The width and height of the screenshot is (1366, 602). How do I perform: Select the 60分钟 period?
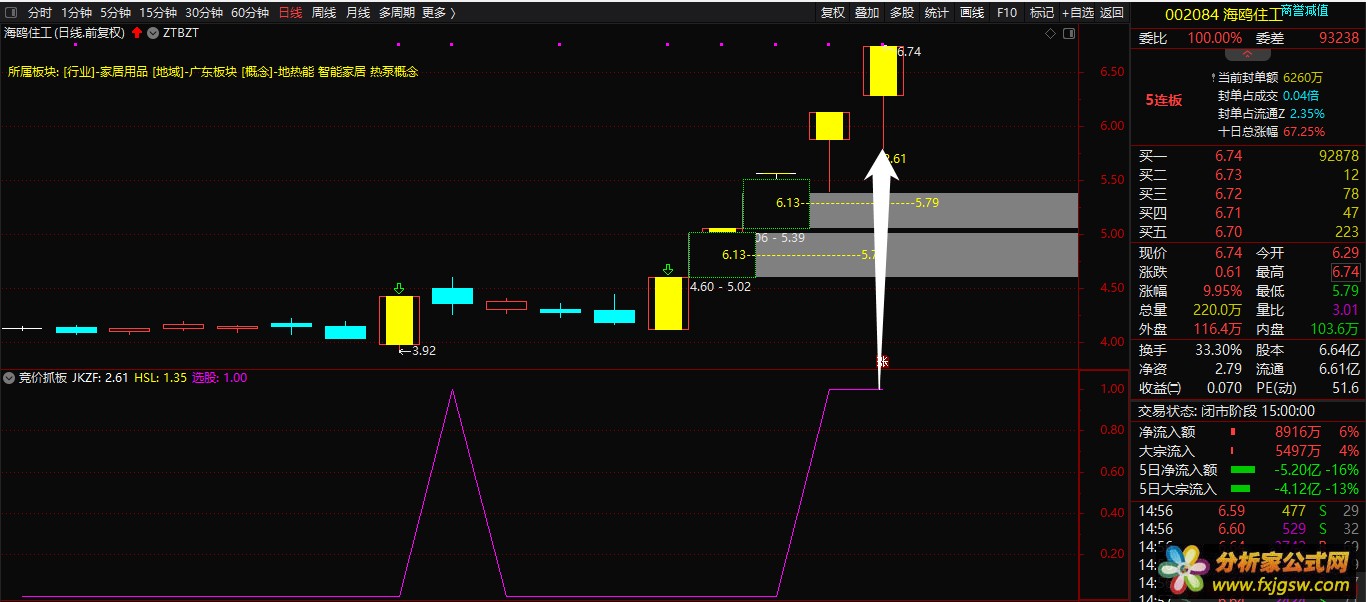(x=250, y=13)
